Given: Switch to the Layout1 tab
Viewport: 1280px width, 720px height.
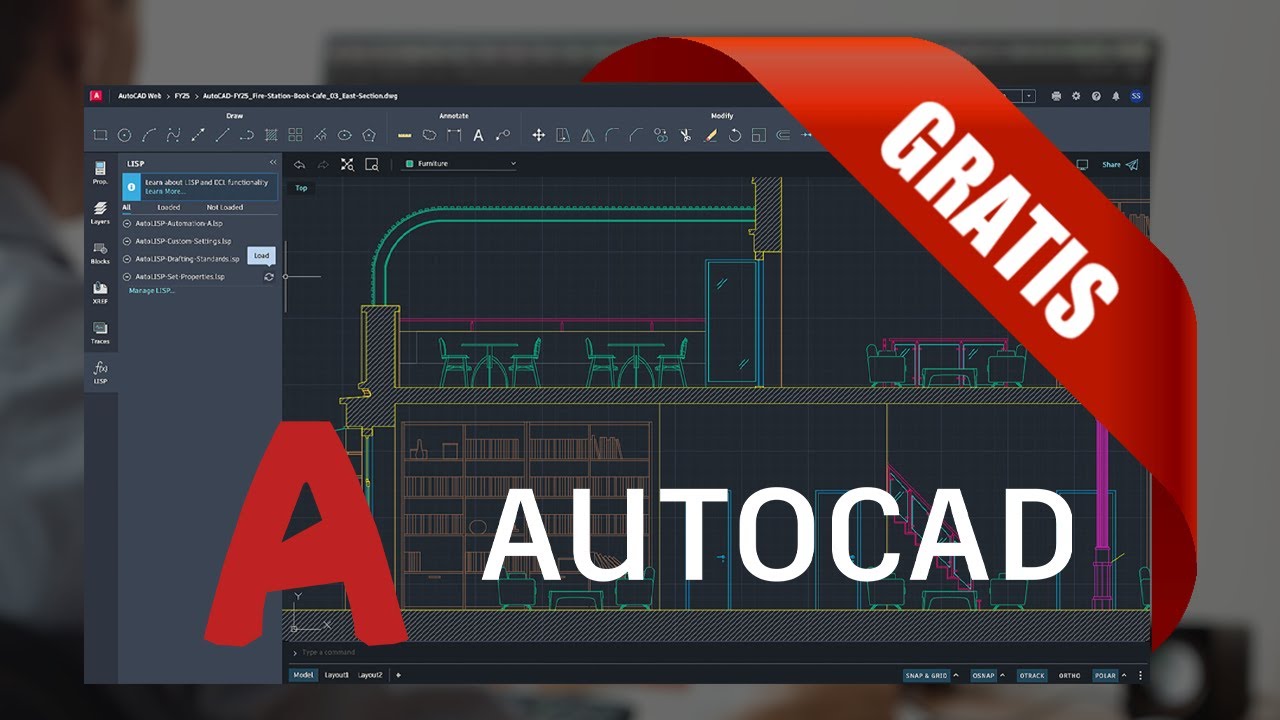Looking at the screenshot, I should [337, 675].
